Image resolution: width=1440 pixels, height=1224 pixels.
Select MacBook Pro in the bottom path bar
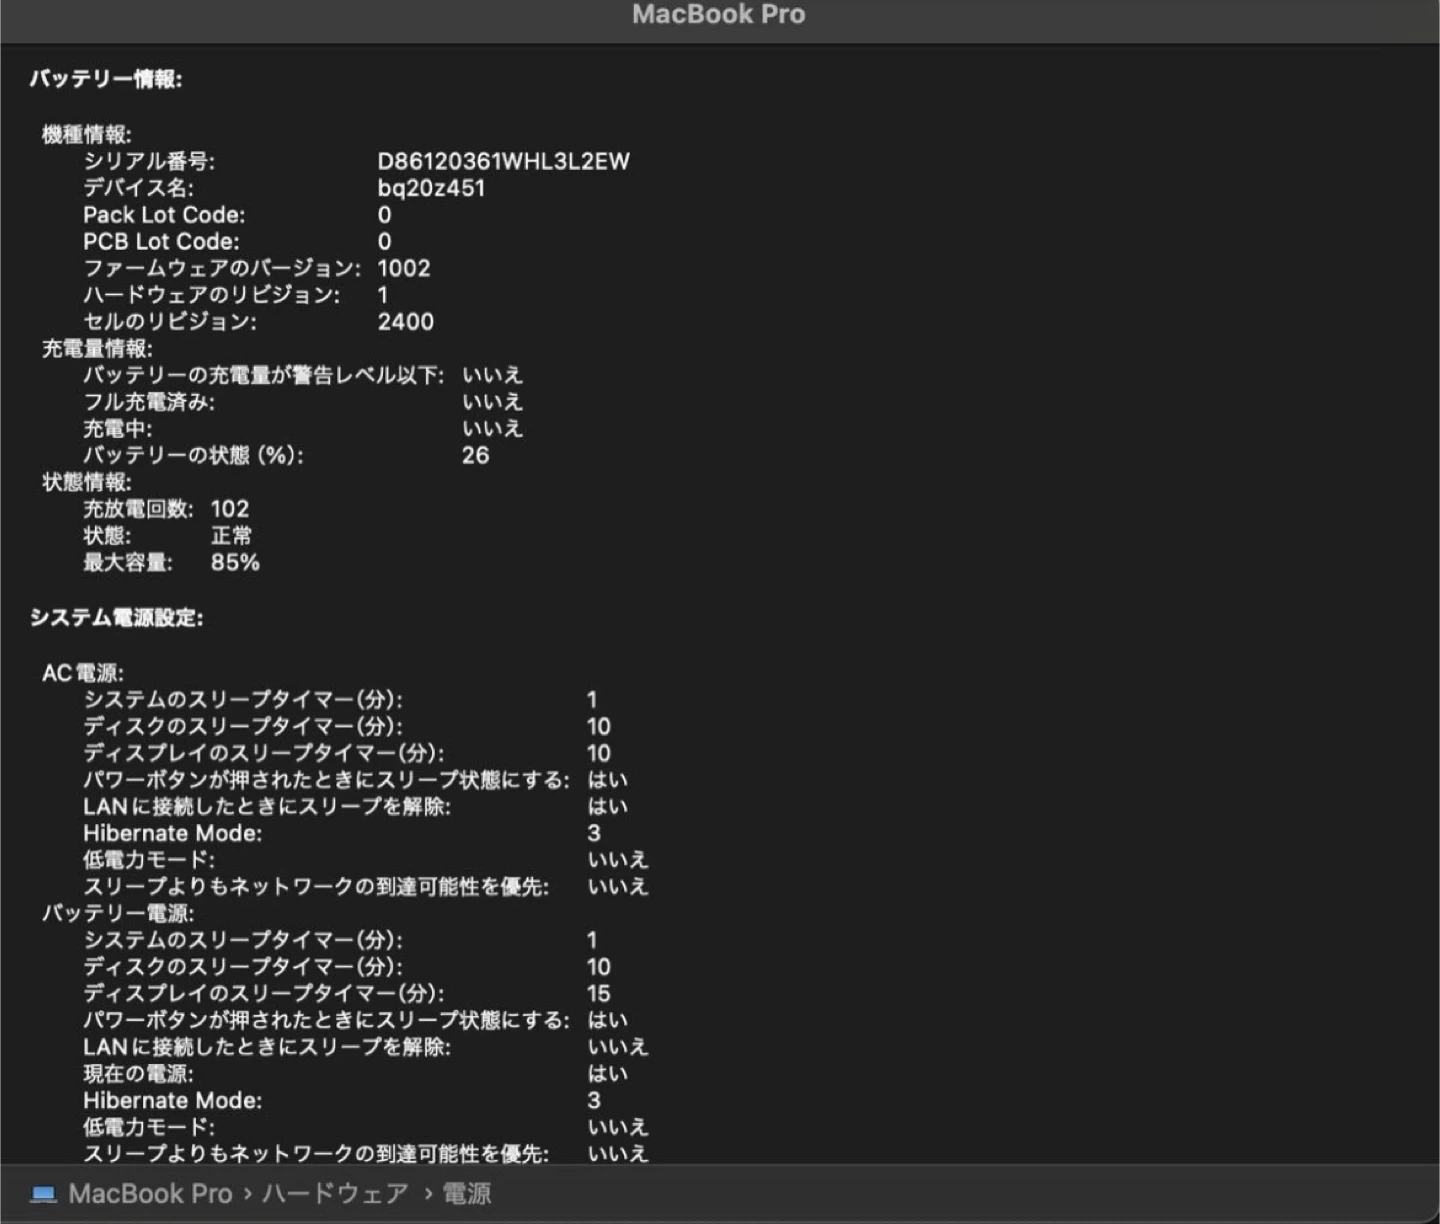pos(150,1194)
